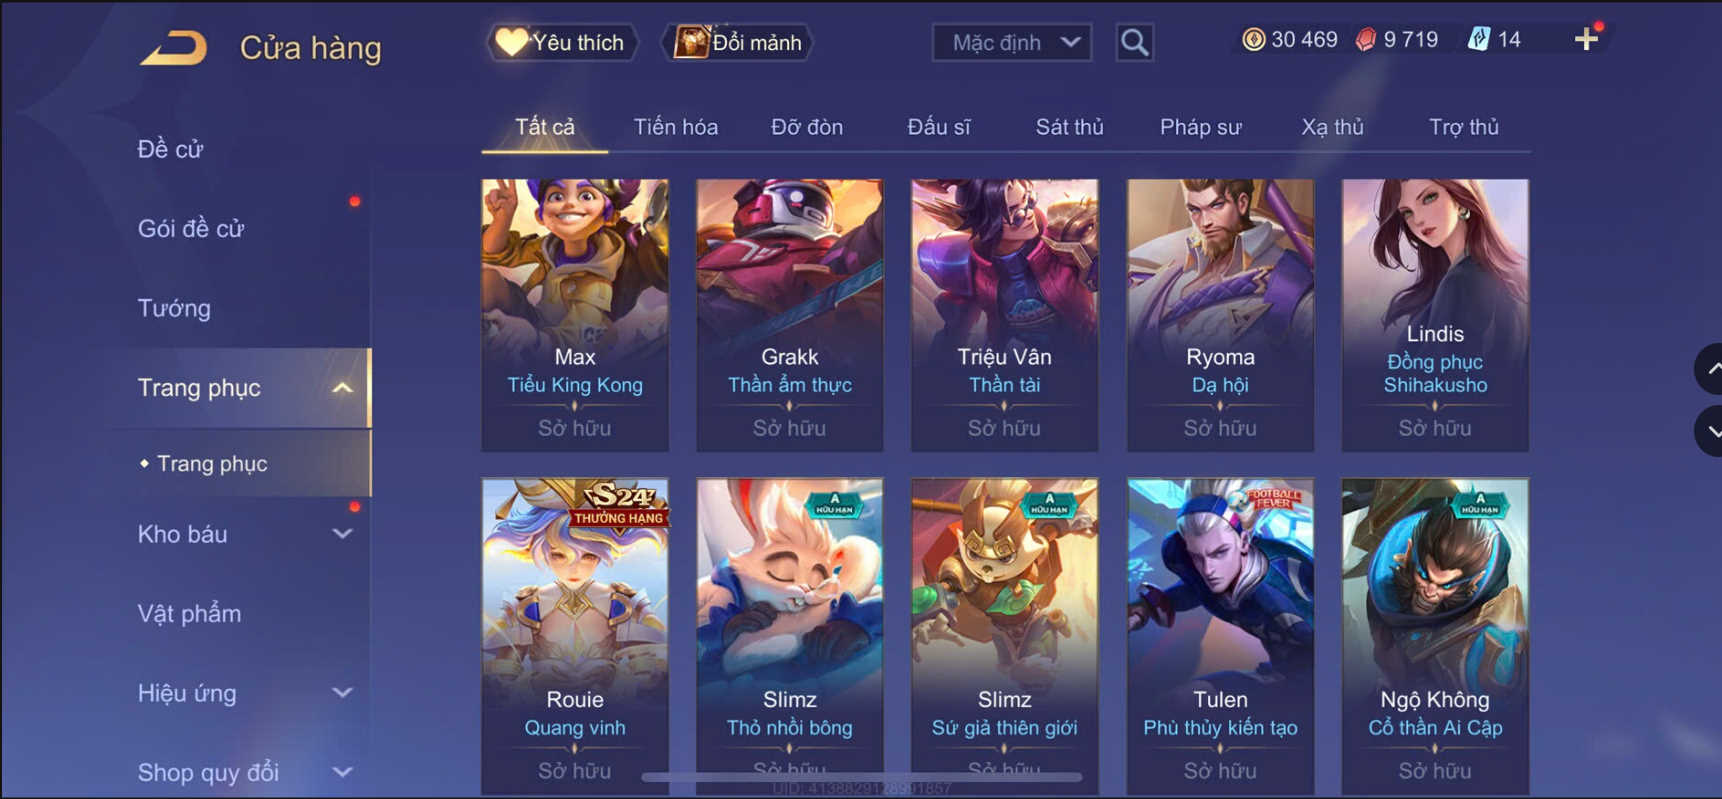Switch to the Pháp sư tab

tap(1200, 127)
